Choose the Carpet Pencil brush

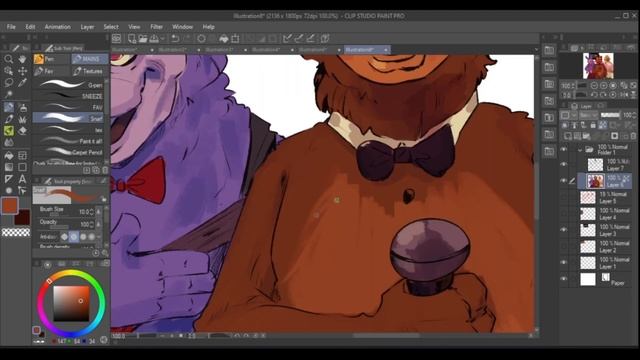tap(68, 152)
